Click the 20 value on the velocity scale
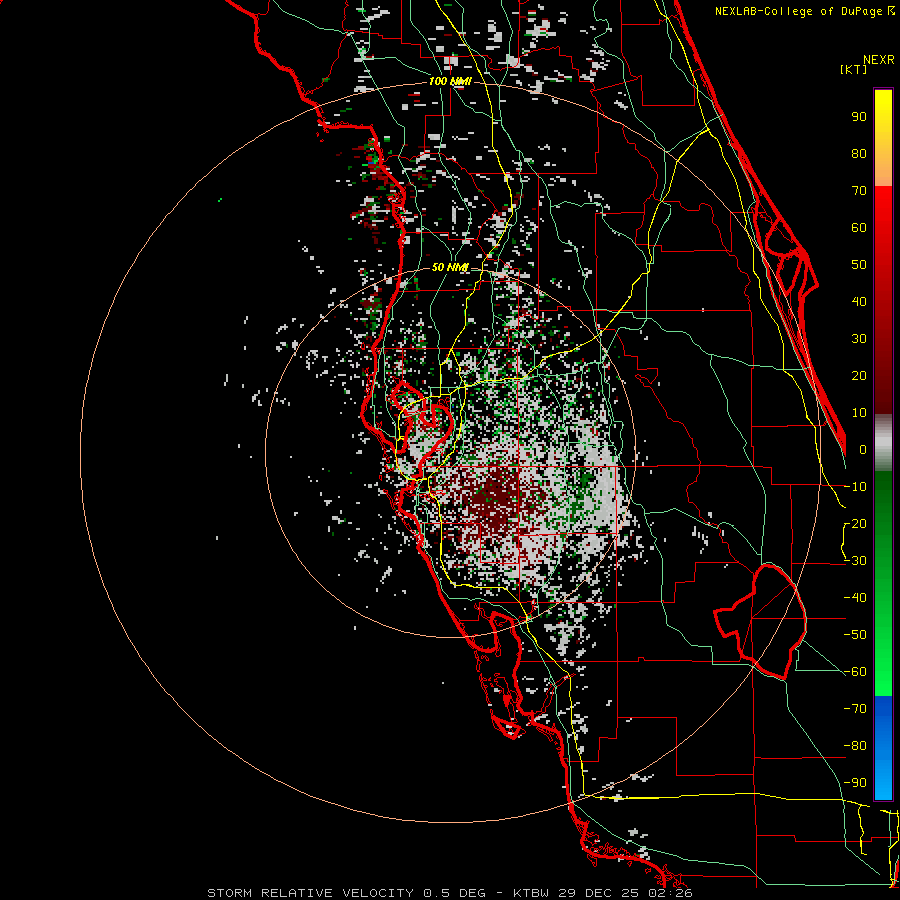This screenshot has width=900, height=900. coord(859,375)
